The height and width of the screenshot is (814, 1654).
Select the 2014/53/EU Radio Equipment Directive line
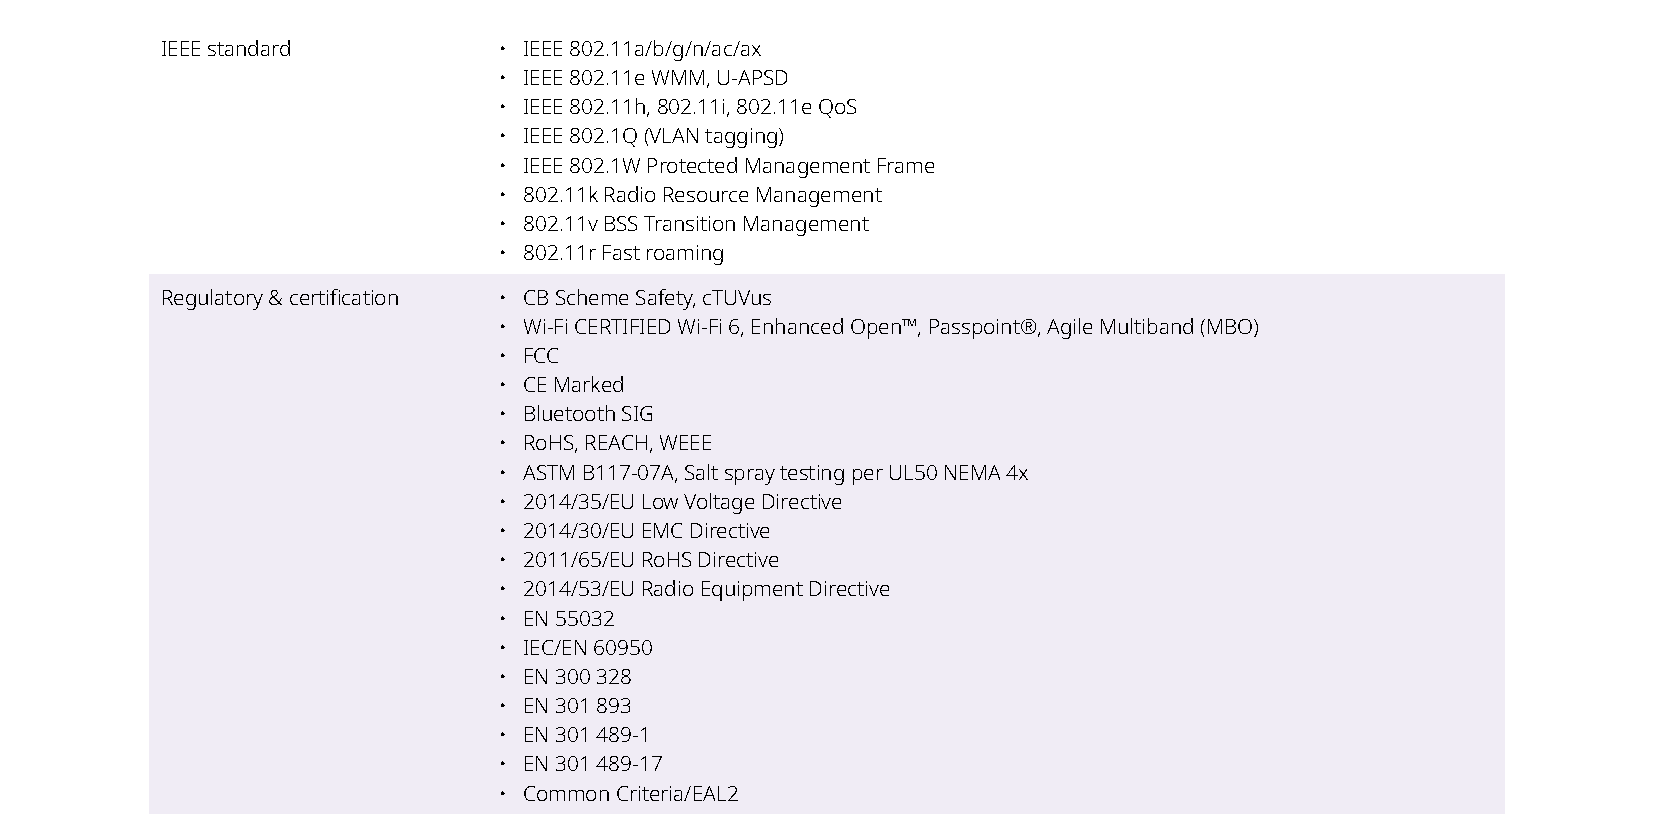[706, 589]
